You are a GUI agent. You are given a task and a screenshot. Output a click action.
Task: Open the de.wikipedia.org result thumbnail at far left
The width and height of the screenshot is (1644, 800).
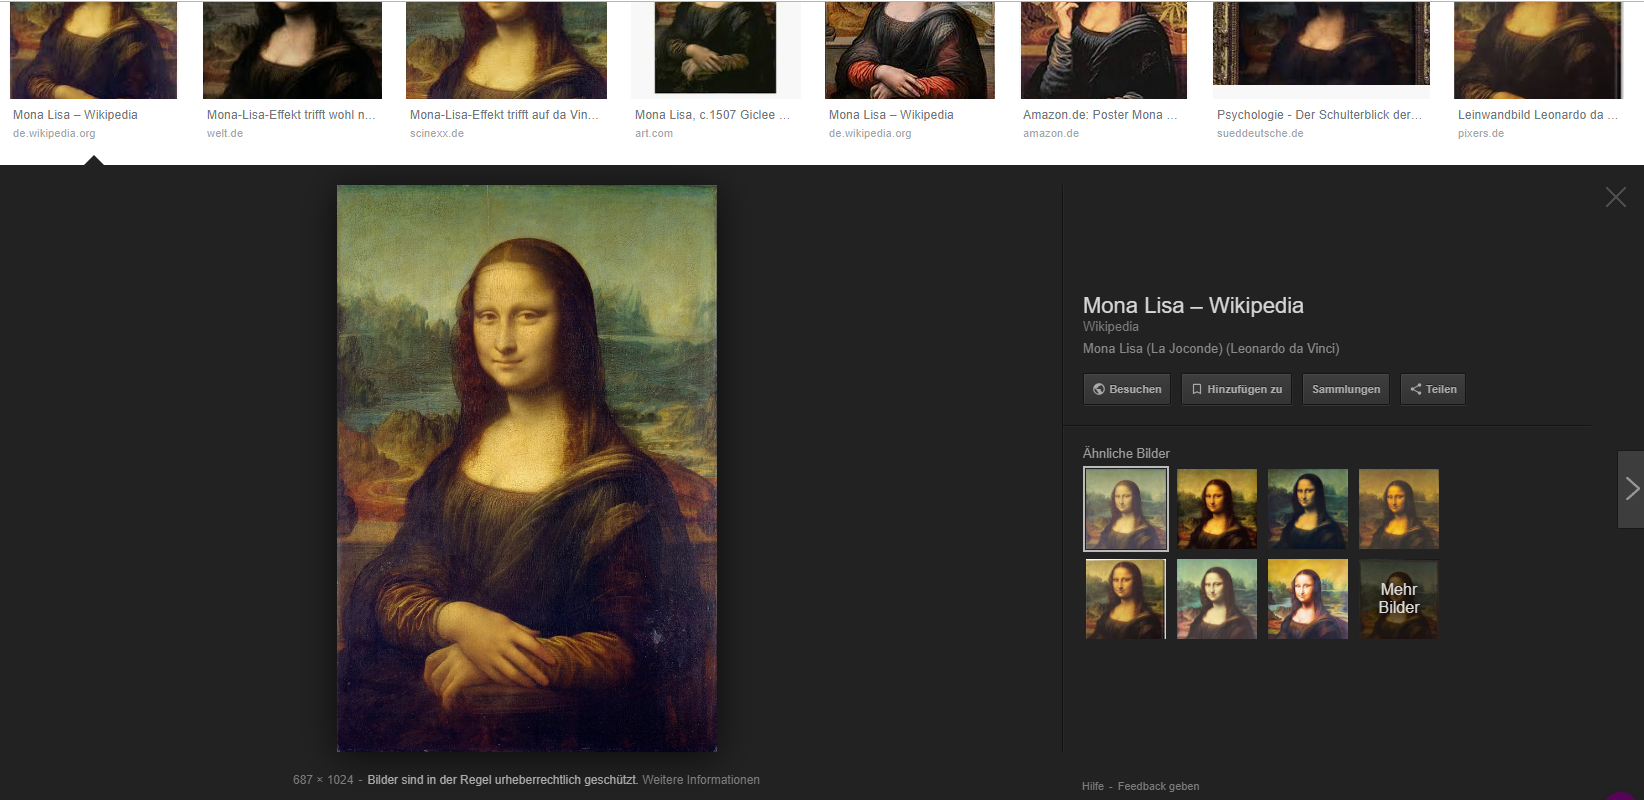[93, 50]
